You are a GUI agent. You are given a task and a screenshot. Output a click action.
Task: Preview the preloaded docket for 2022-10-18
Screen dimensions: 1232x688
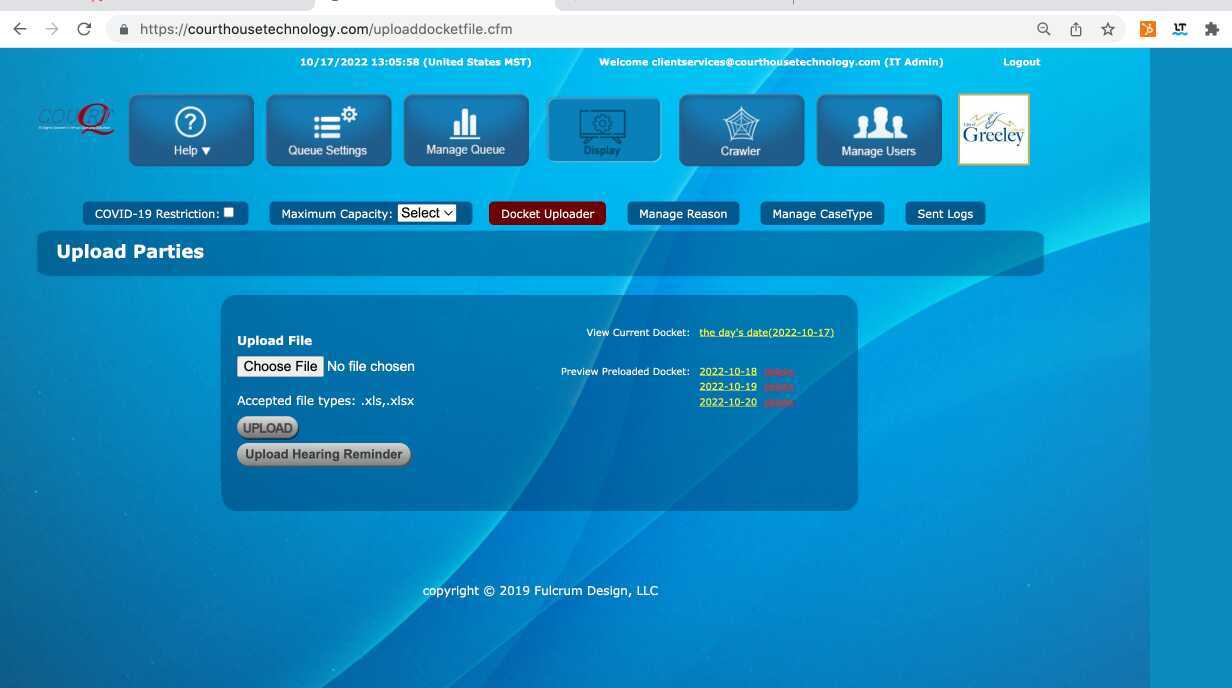728,370
